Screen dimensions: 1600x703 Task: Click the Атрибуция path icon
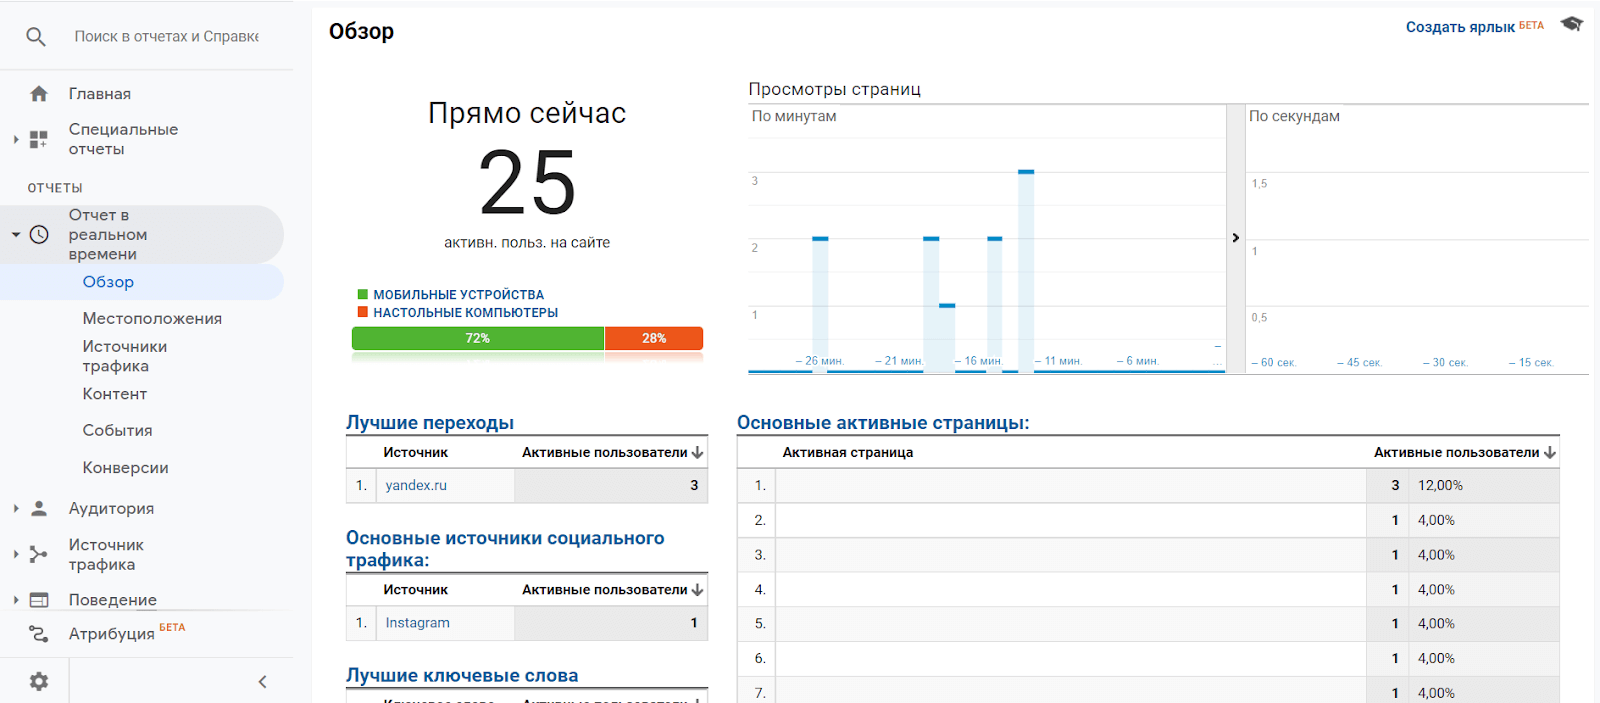(39, 634)
